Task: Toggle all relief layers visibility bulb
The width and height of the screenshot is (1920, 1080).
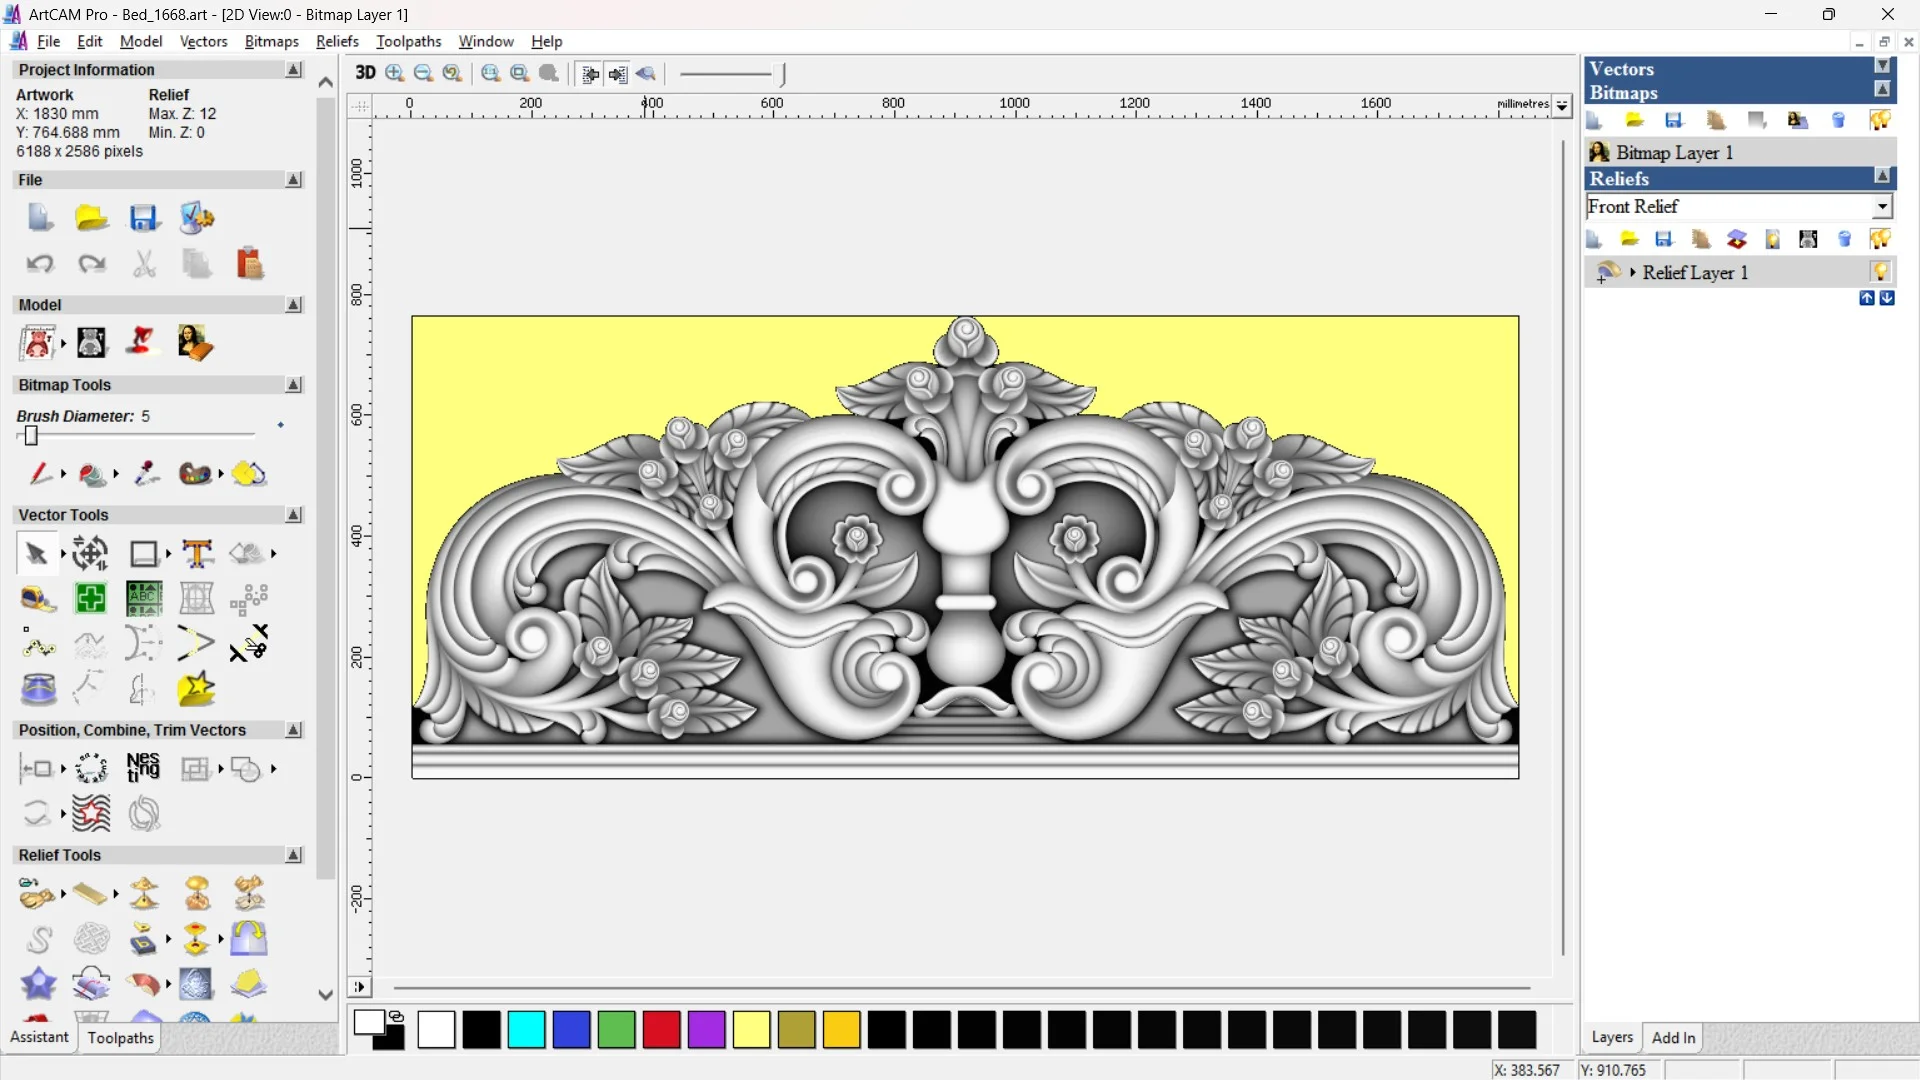Action: 1880,239
